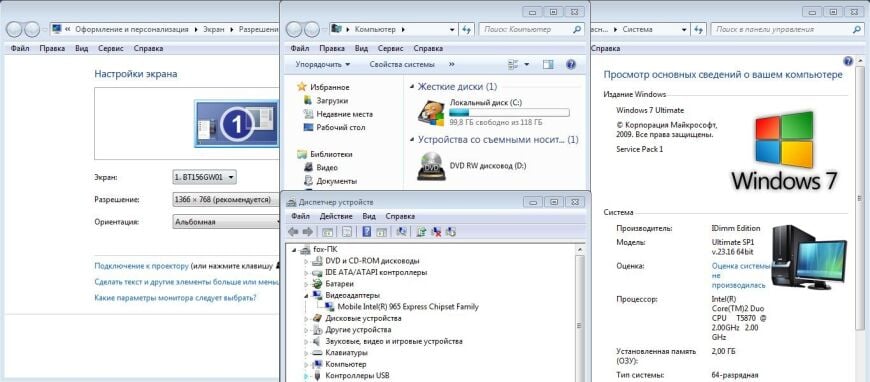Open the Разрешение 1366 × 768 dropdown
Viewport: 870px width, 382px height.
(226, 199)
